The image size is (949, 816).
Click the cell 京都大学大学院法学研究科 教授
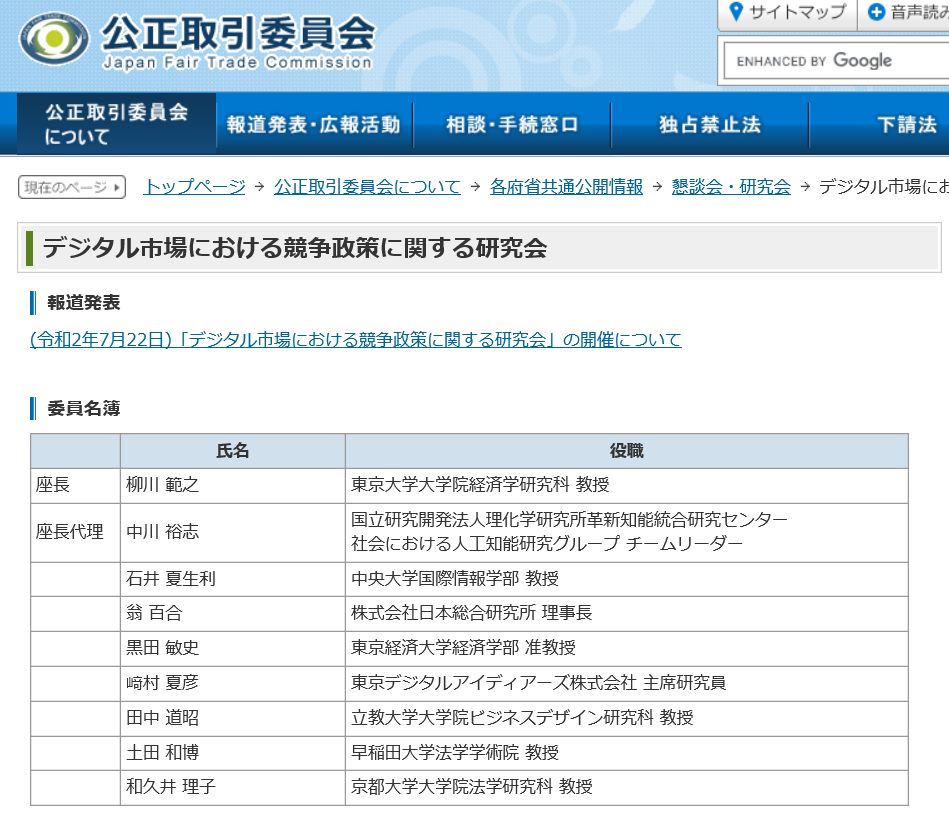coord(626,788)
